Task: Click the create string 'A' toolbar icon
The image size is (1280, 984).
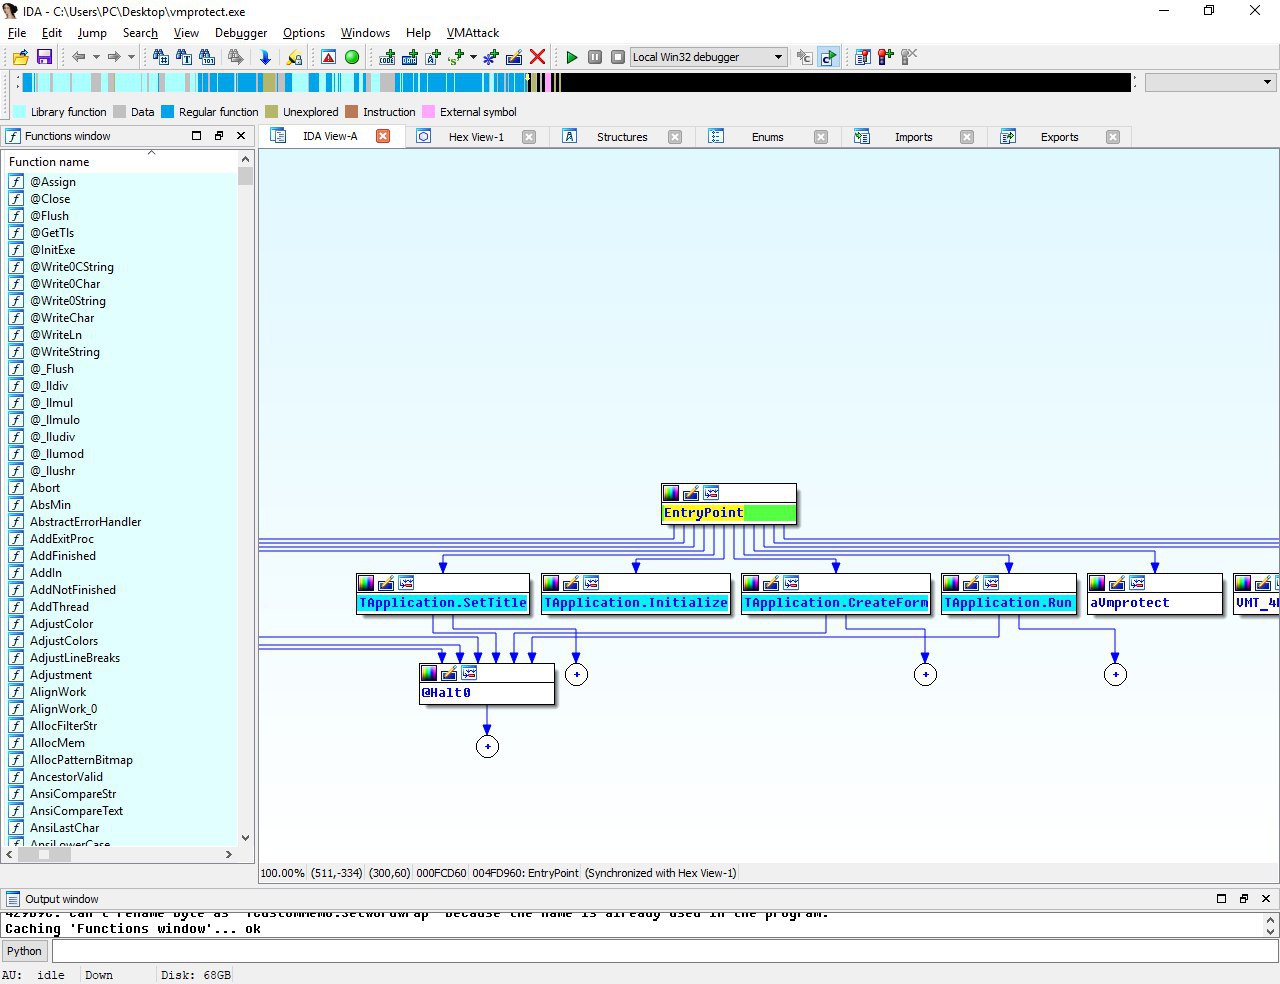Action: coord(433,57)
